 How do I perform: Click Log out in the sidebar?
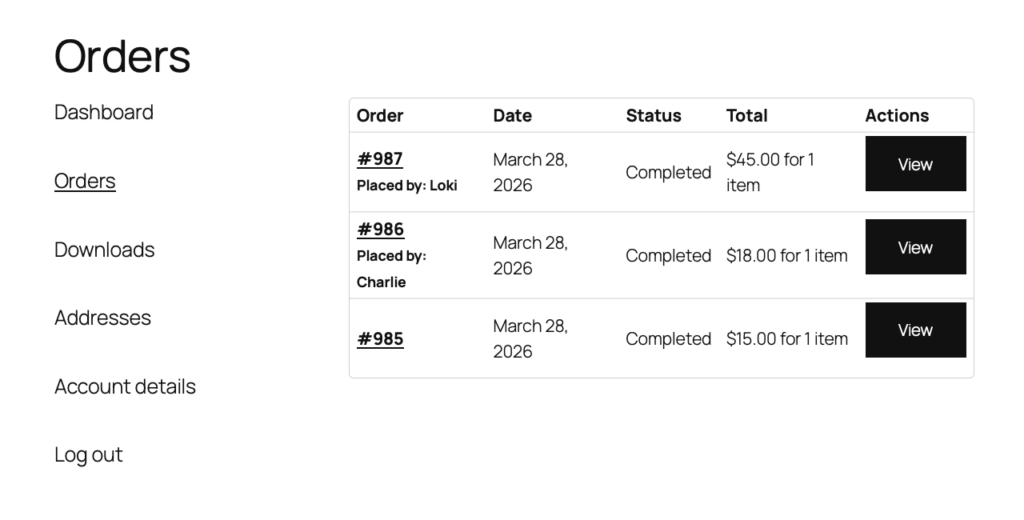pos(88,455)
